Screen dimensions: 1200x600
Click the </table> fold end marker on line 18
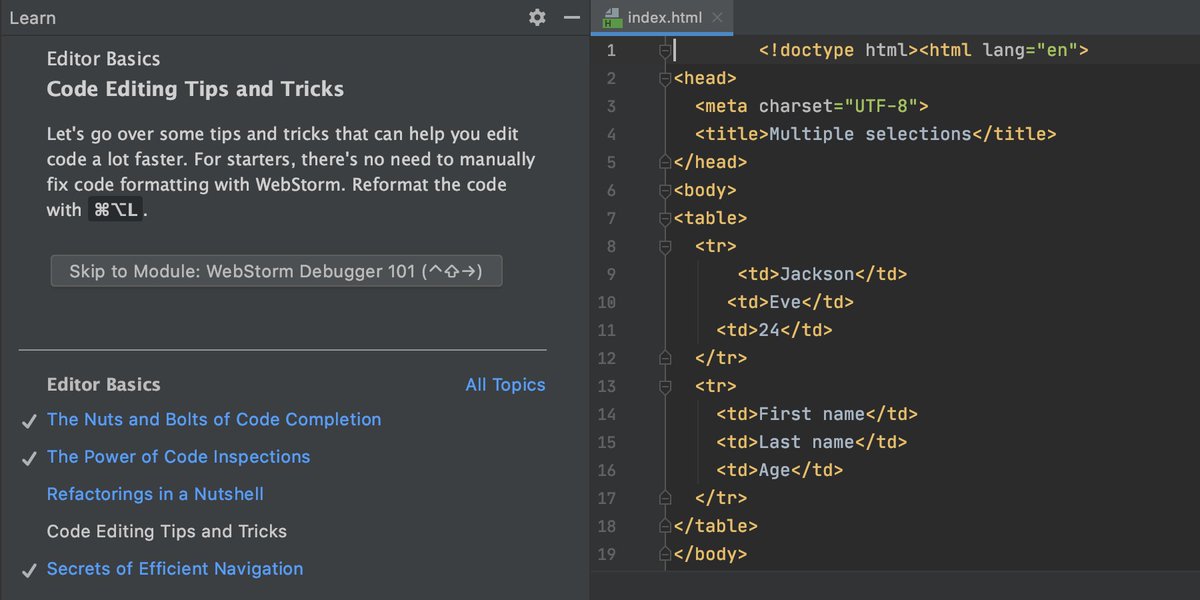point(664,526)
